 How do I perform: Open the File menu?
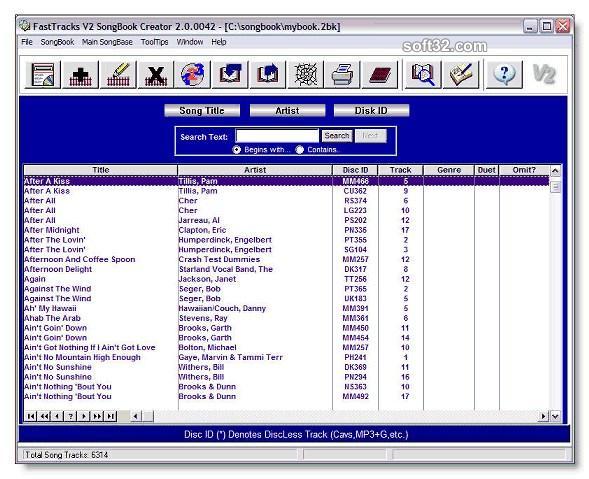(27, 42)
